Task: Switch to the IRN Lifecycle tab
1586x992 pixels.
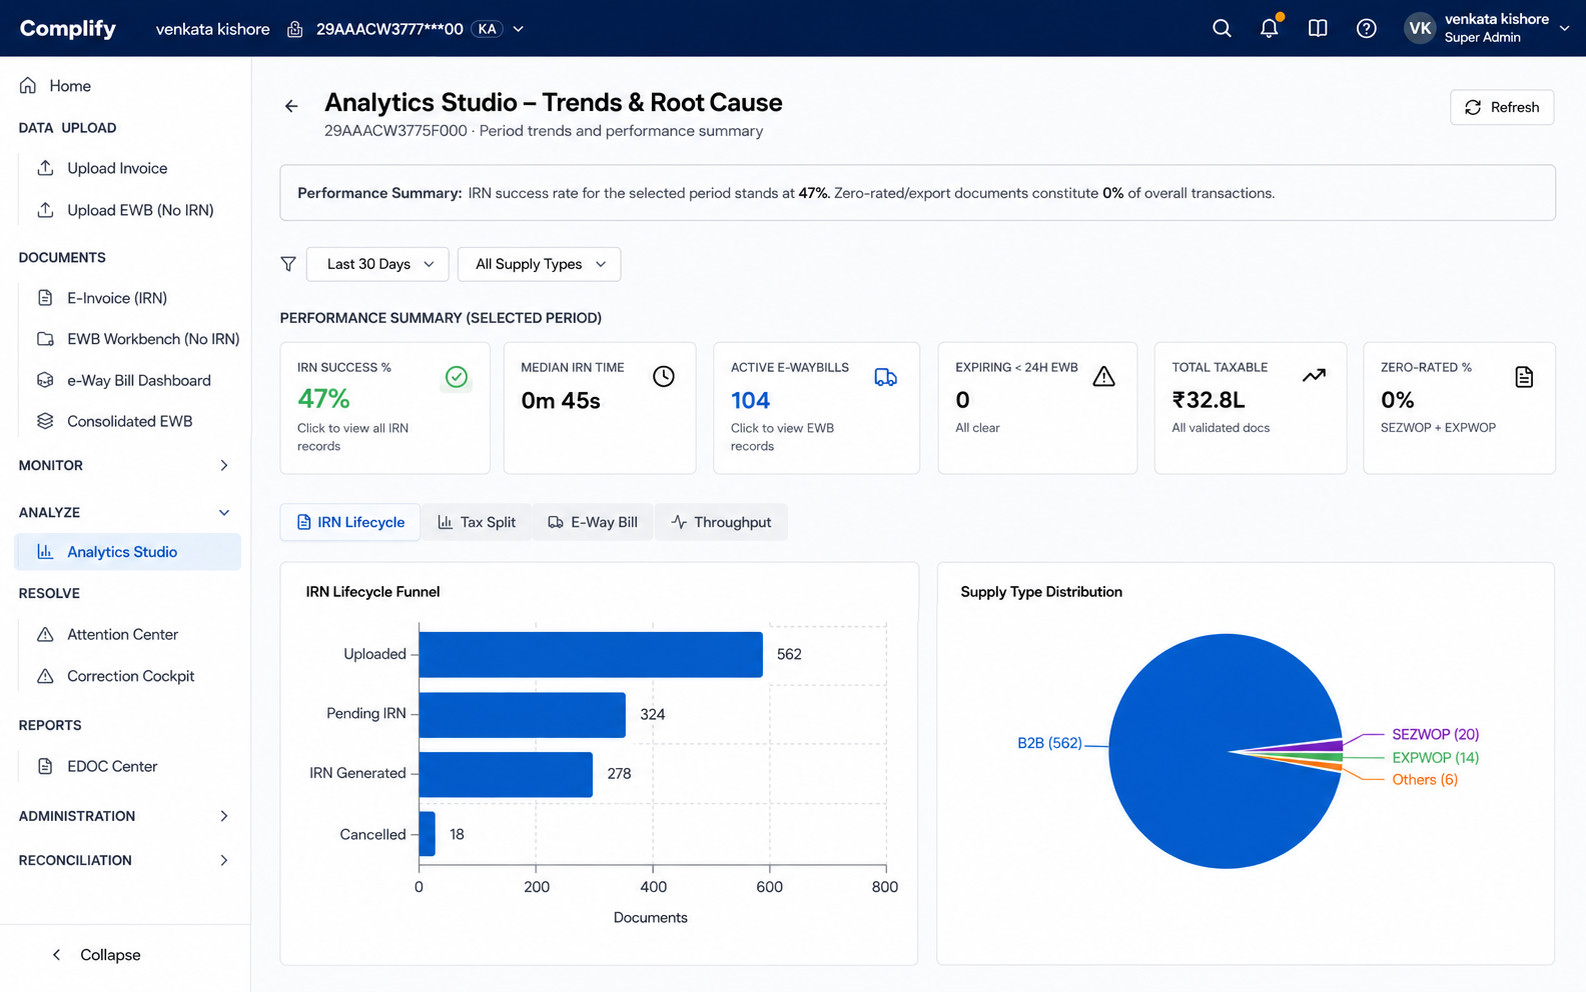Action: click(350, 522)
